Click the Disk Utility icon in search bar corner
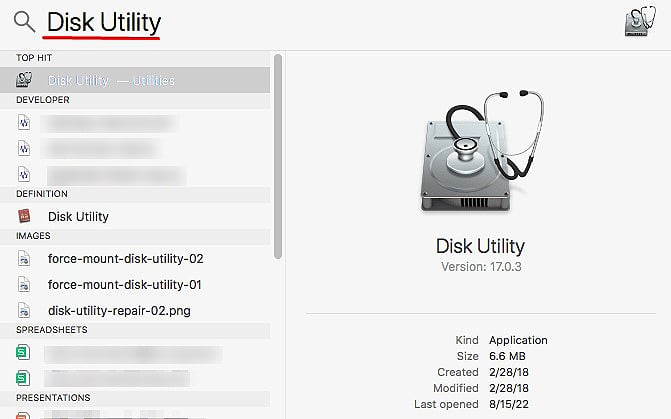The width and height of the screenshot is (671, 419). click(640, 21)
